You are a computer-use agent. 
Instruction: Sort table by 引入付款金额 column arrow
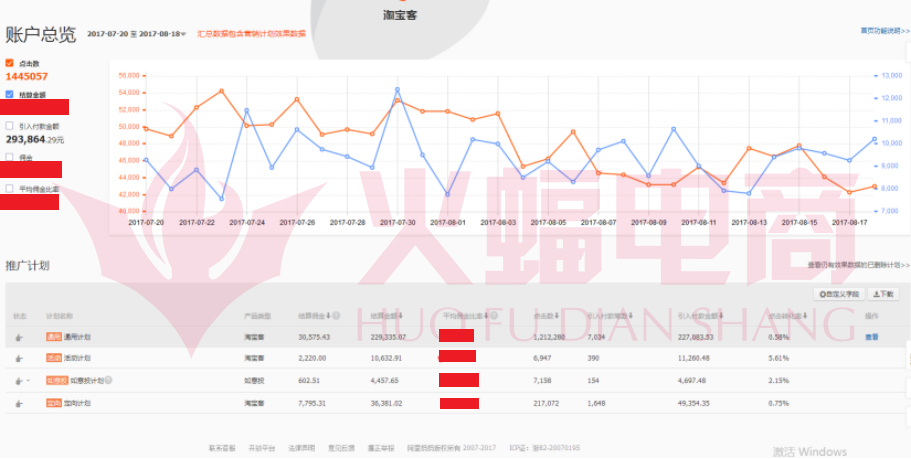720,316
